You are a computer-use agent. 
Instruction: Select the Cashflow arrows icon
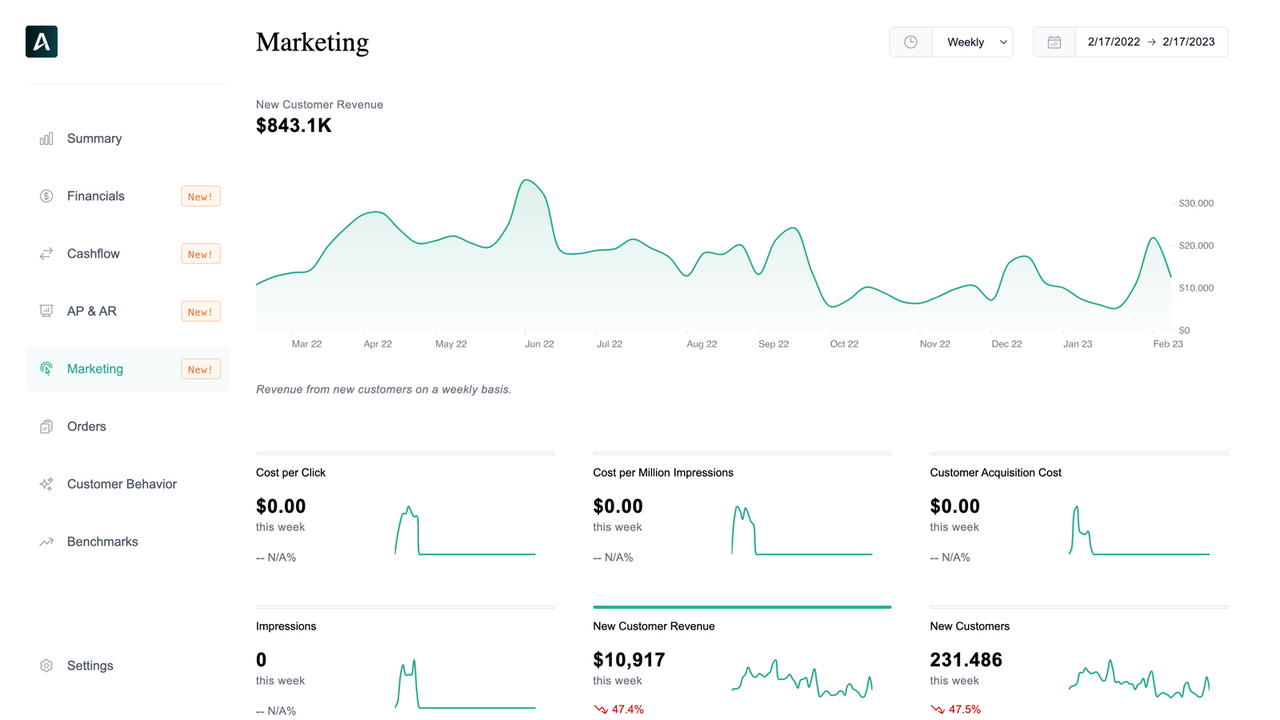46,253
